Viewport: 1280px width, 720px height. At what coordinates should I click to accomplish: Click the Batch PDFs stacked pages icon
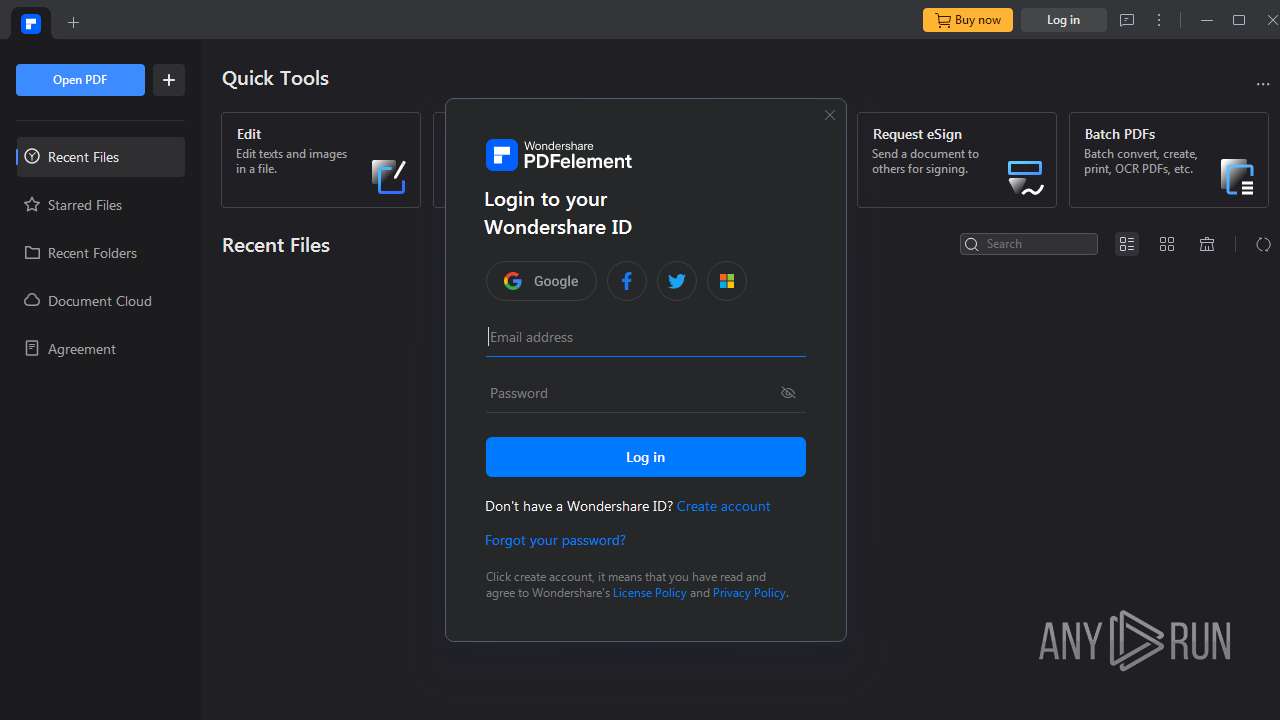coord(1237,177)
